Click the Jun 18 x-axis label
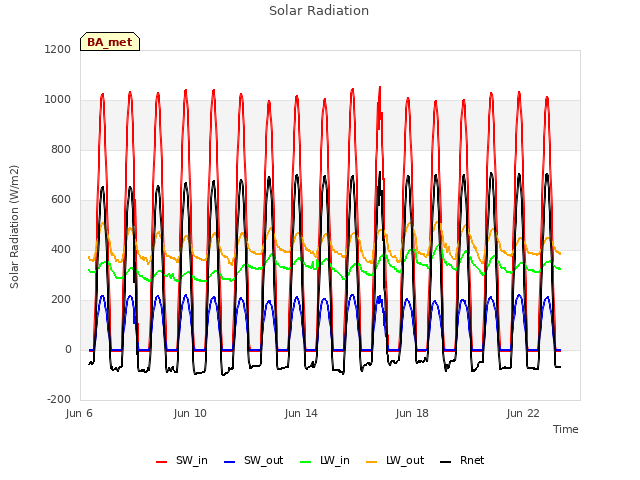Viewport: 640px width, 480px height. 412,413
